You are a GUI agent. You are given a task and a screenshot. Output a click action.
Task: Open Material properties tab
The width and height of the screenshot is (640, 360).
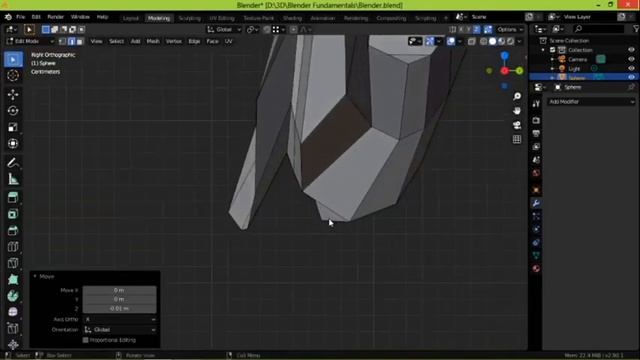click(536, 268)
